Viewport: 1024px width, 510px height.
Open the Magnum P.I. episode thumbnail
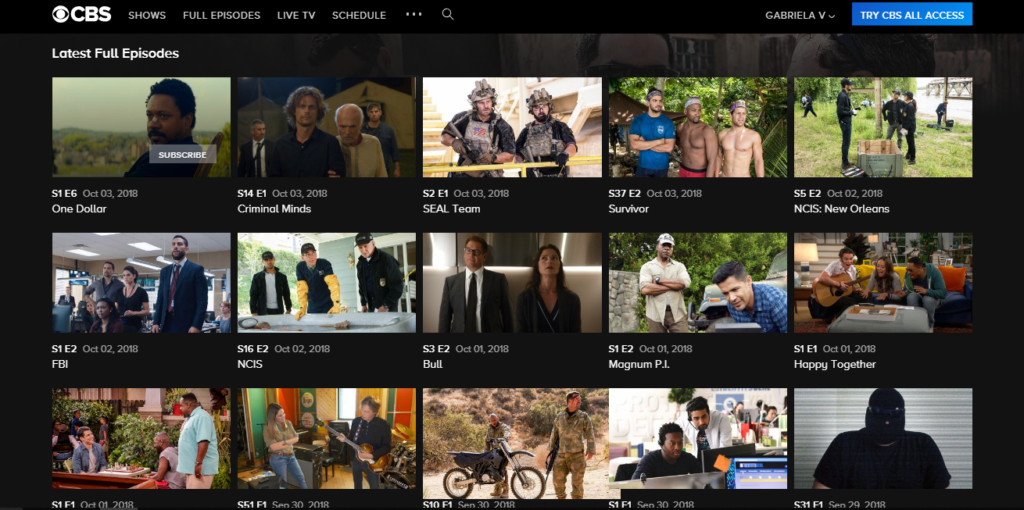[698, 283]
